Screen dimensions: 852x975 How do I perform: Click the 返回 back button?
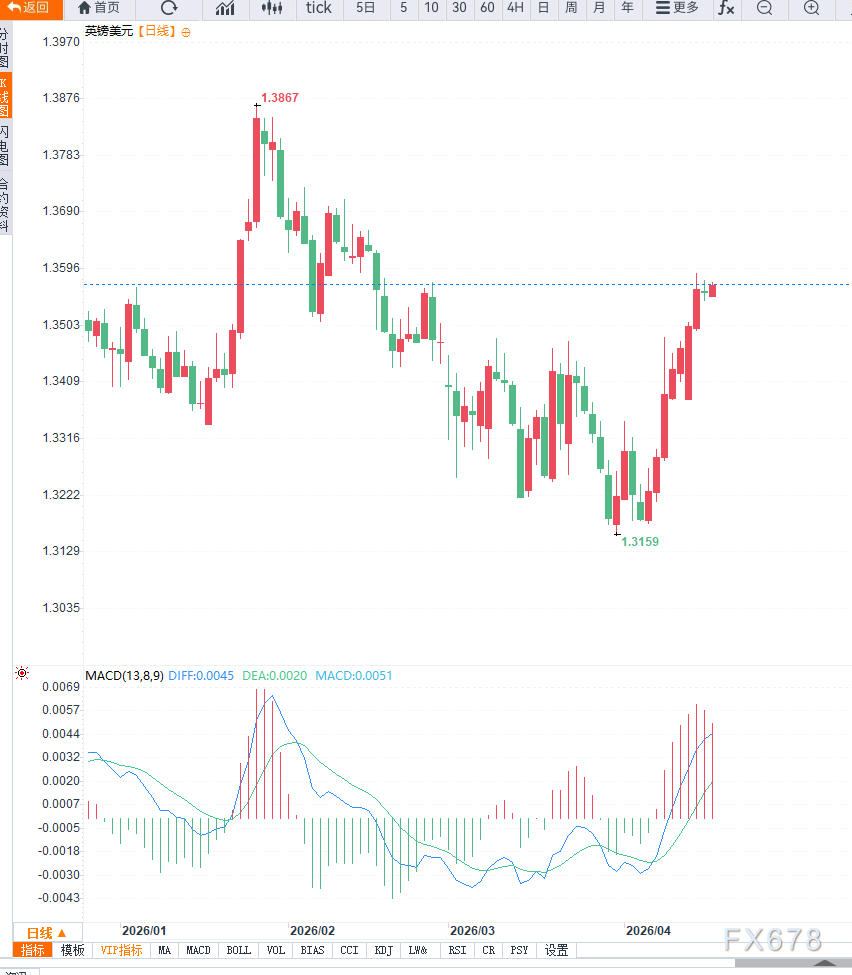click(x=30, y=8)
